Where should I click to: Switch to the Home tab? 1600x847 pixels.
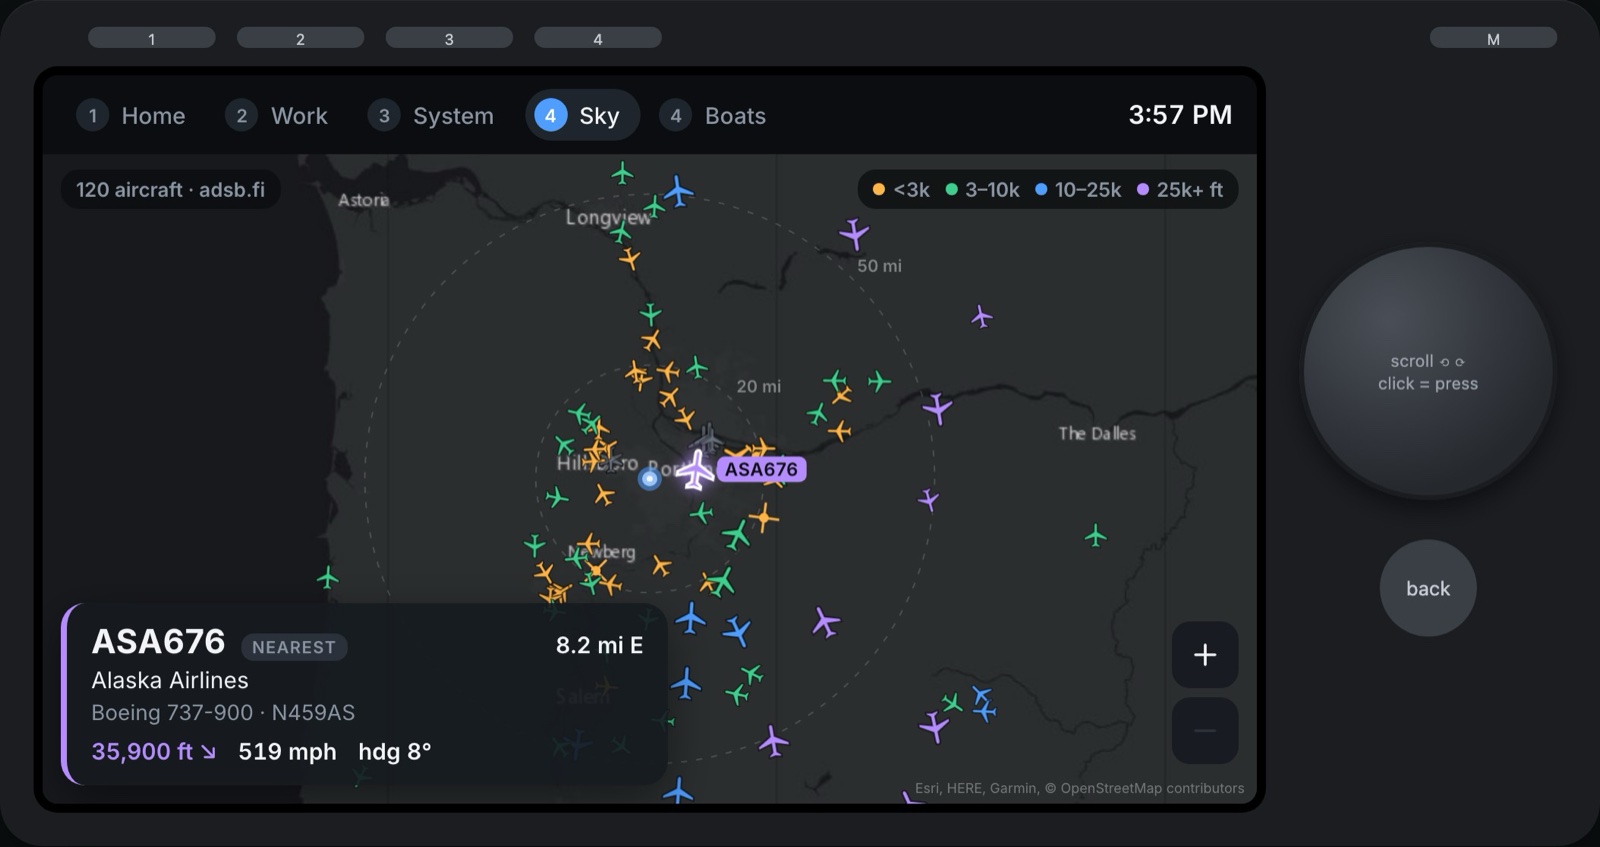click(132, 115)
